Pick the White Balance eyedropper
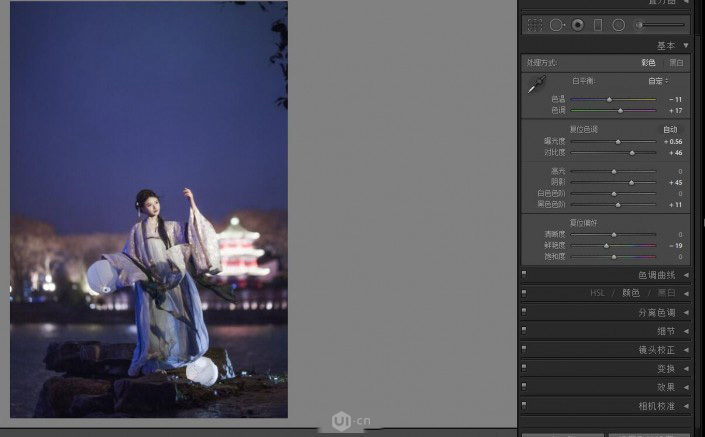Viewport: 705px width, 437px height. pos(537,86)
